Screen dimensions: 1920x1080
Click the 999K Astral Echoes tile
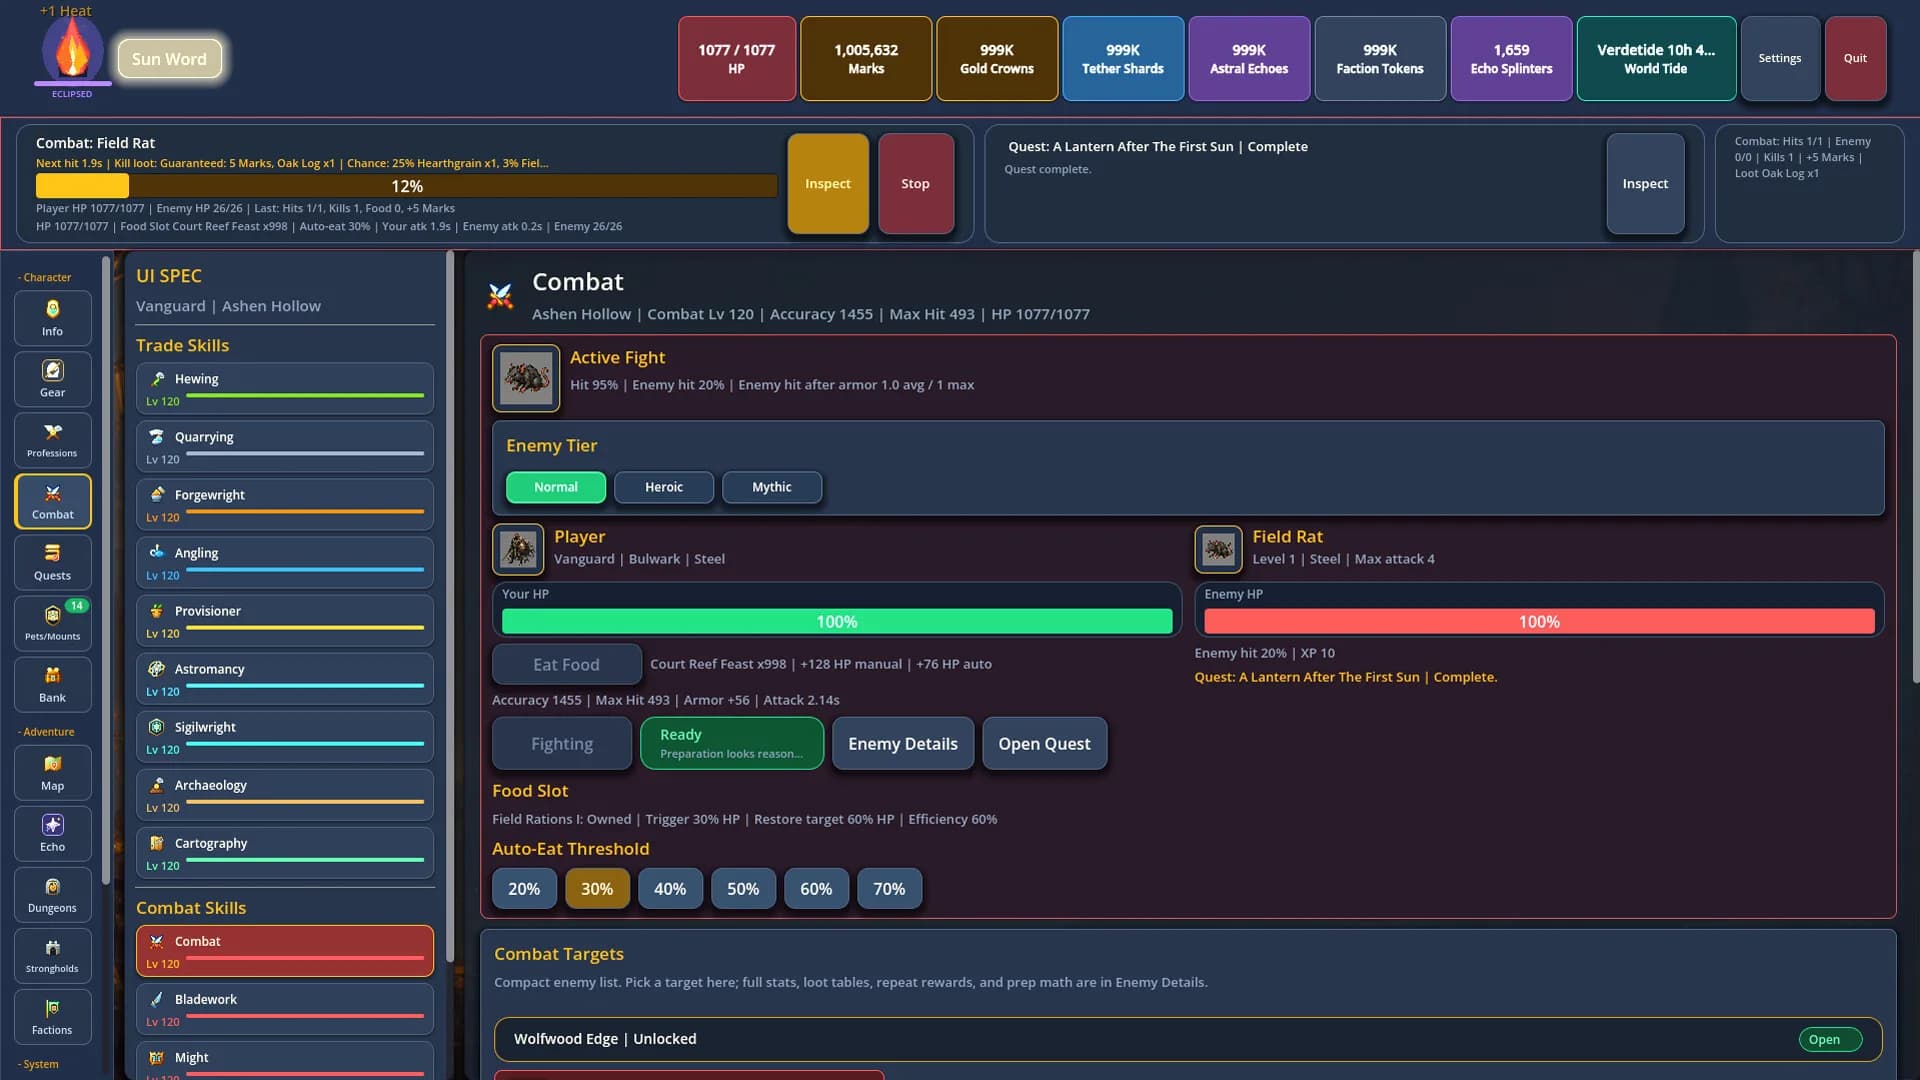tap(1248, 58)
